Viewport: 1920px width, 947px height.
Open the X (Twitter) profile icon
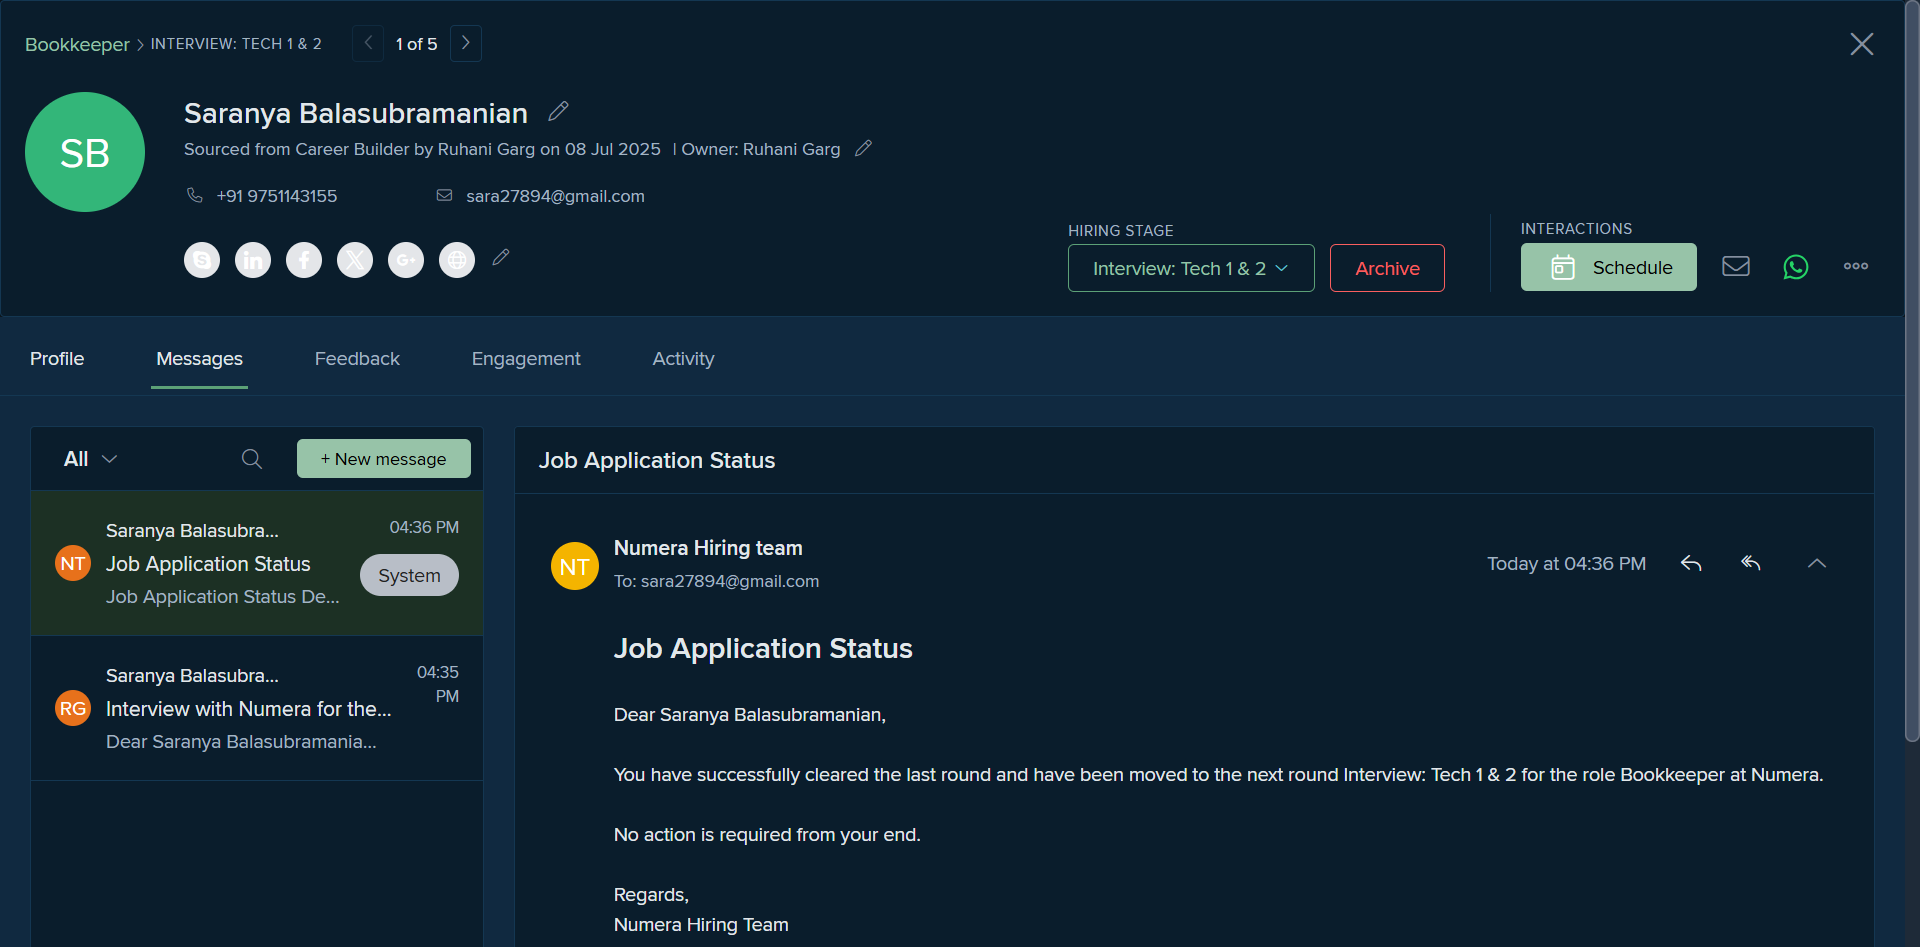coord(355,260)
